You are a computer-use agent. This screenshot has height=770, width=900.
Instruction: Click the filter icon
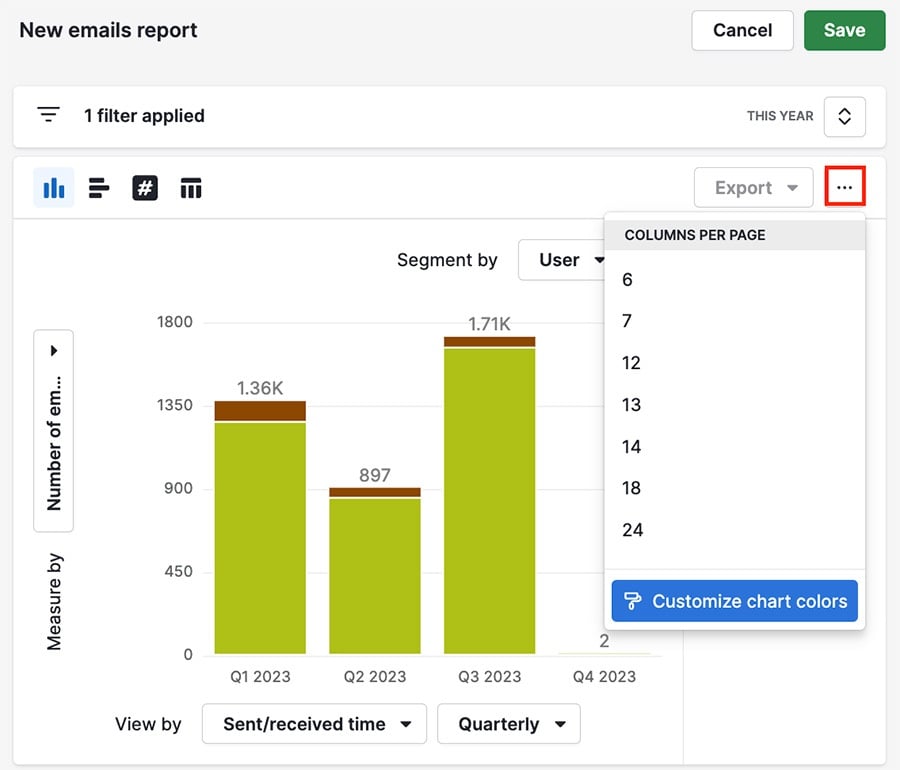click(x=48, y=114)
